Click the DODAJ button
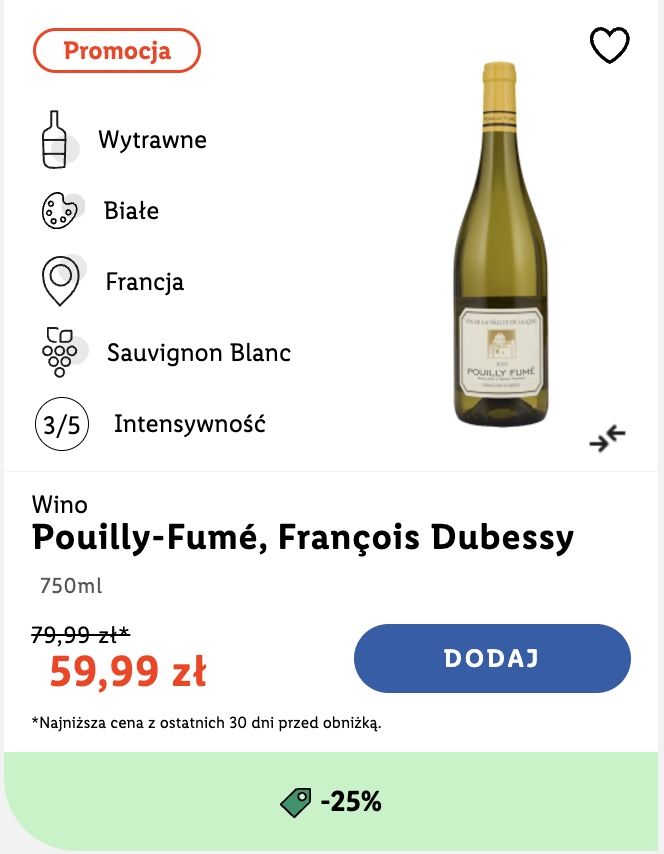The image size is (664, 854). (492, 658)
